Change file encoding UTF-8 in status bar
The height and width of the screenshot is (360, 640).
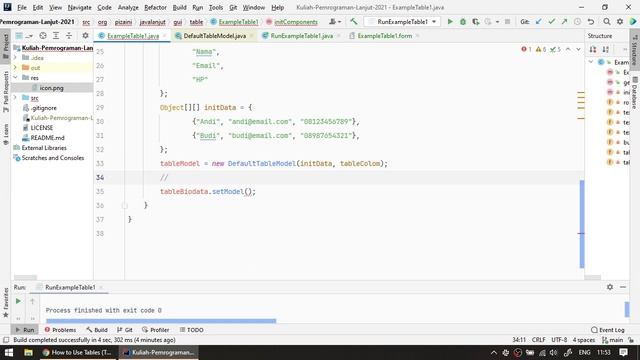click(559, 340)
